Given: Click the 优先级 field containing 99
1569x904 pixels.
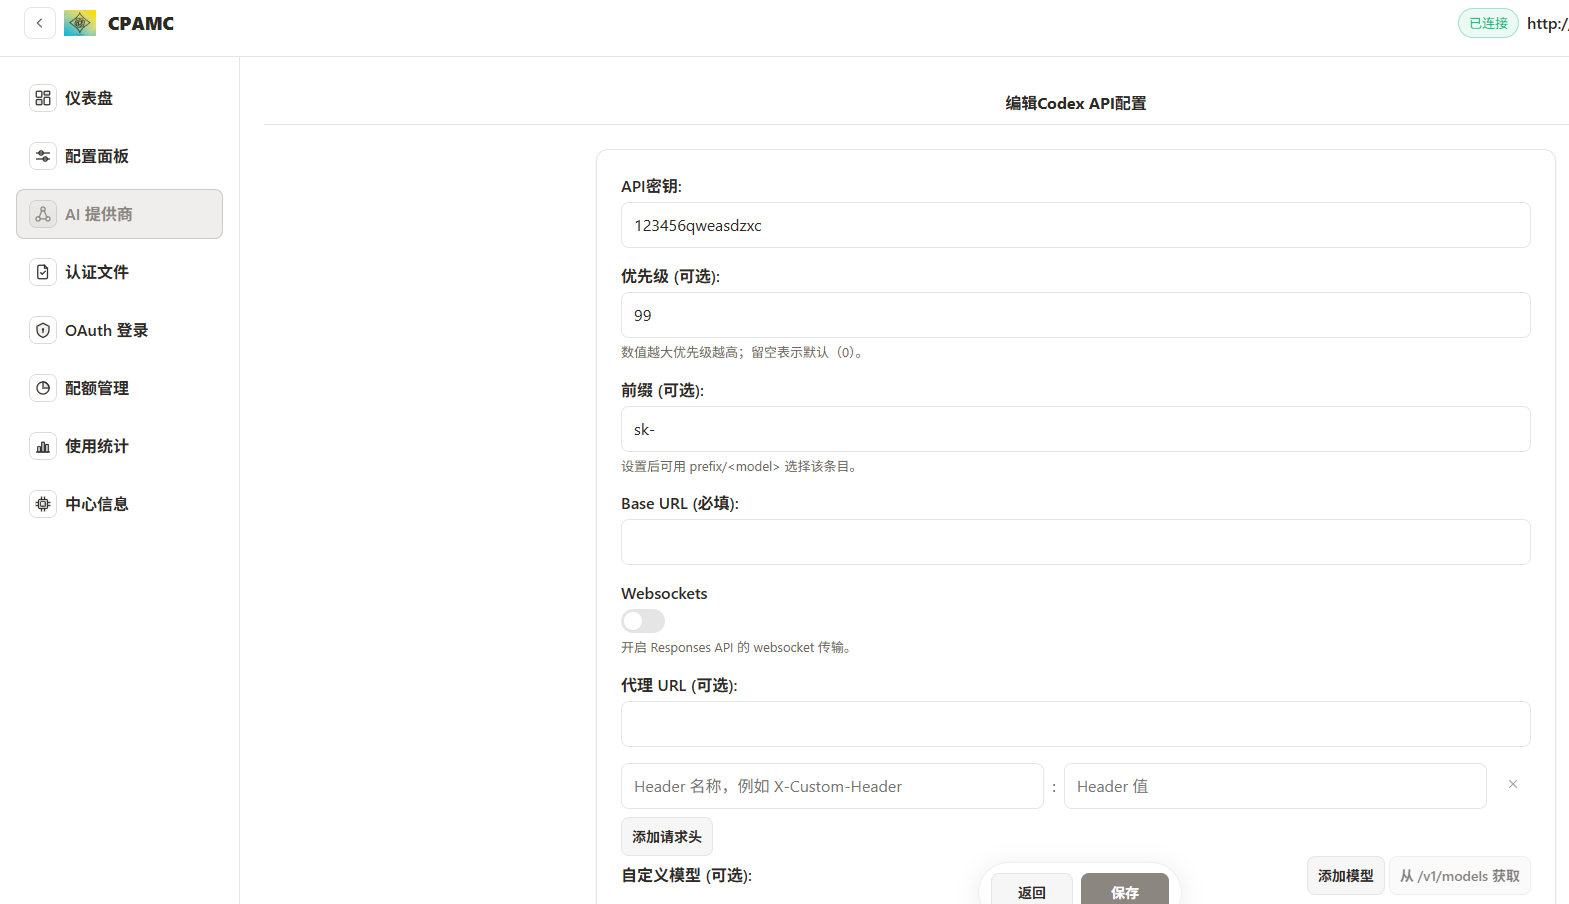Looking at the screenshot, I should 1076,315.
